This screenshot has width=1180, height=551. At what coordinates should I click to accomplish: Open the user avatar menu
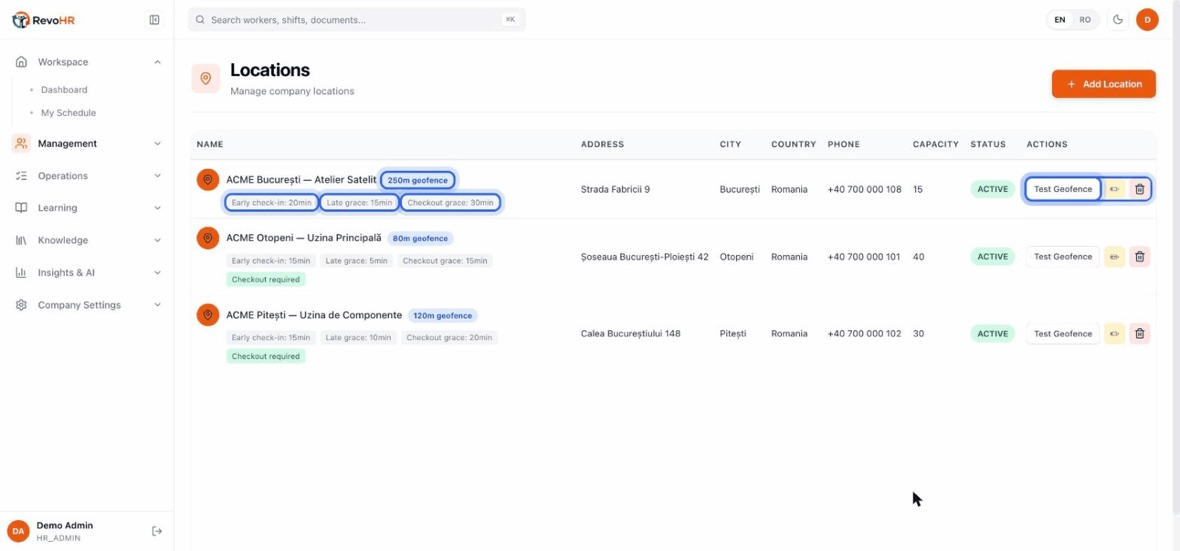click(x=1147, y=20)
